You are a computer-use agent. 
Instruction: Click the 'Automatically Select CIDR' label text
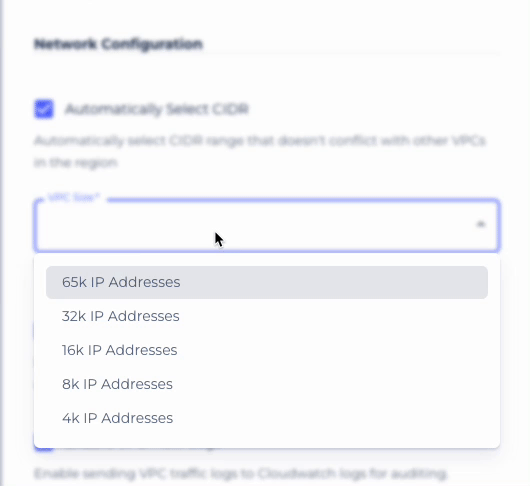[156, 109]
